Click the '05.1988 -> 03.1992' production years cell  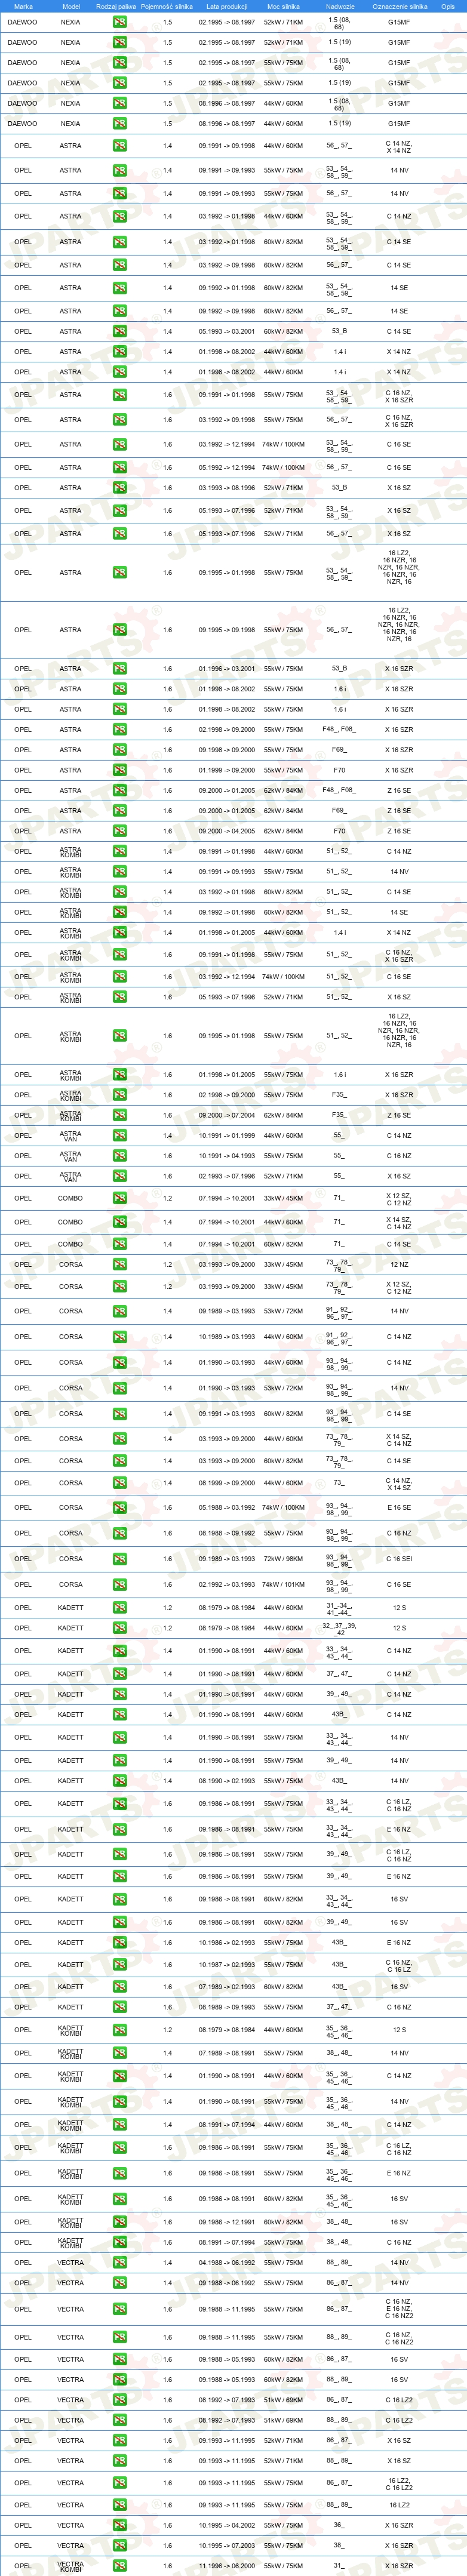[226, 1508]
